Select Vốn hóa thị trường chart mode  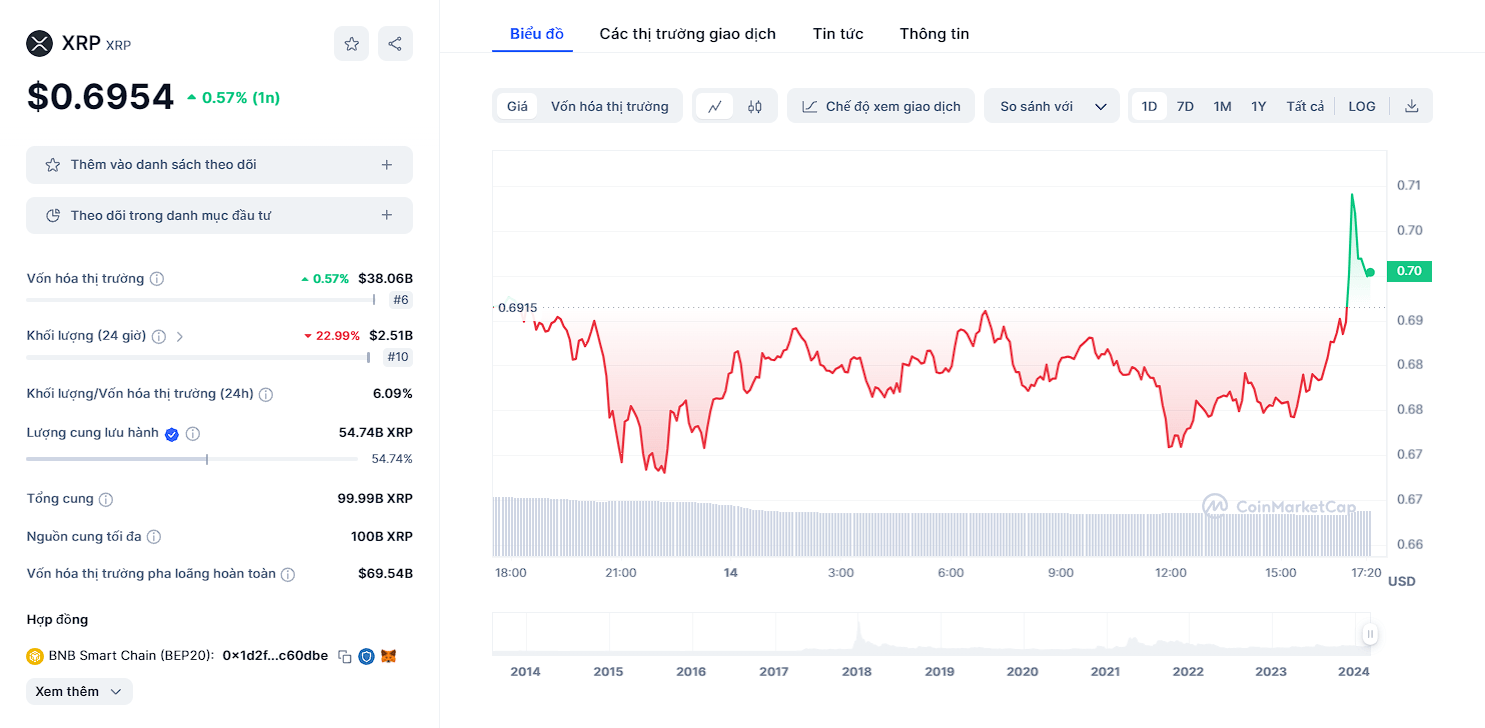tap(610, 106)
